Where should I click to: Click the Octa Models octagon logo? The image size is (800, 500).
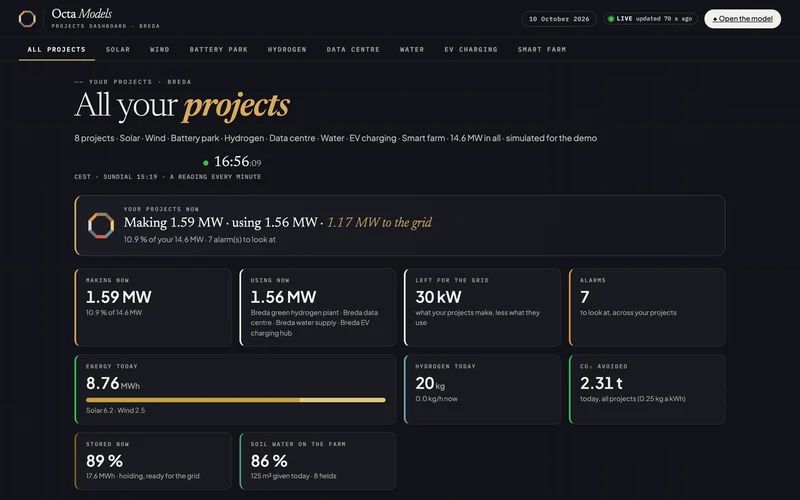pyautogui.click(x=27, y=19)
